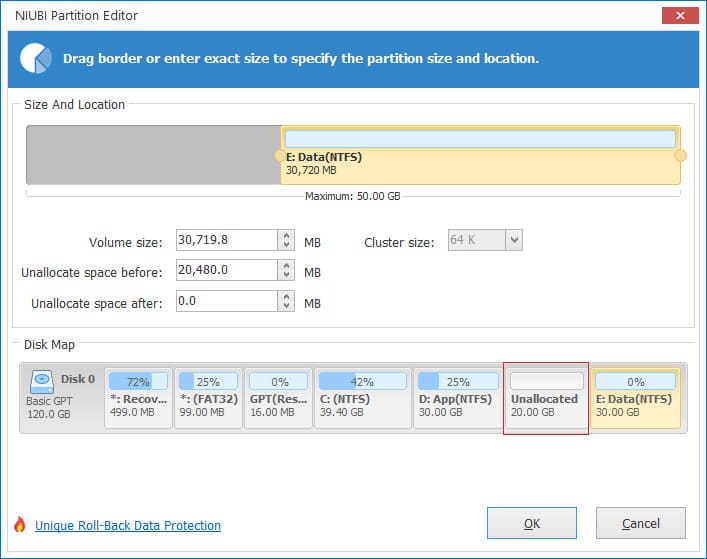This screenshot has width=707, height=559.
Task: Click the Disk 0 drive icon
Action: tap(41, 381)
